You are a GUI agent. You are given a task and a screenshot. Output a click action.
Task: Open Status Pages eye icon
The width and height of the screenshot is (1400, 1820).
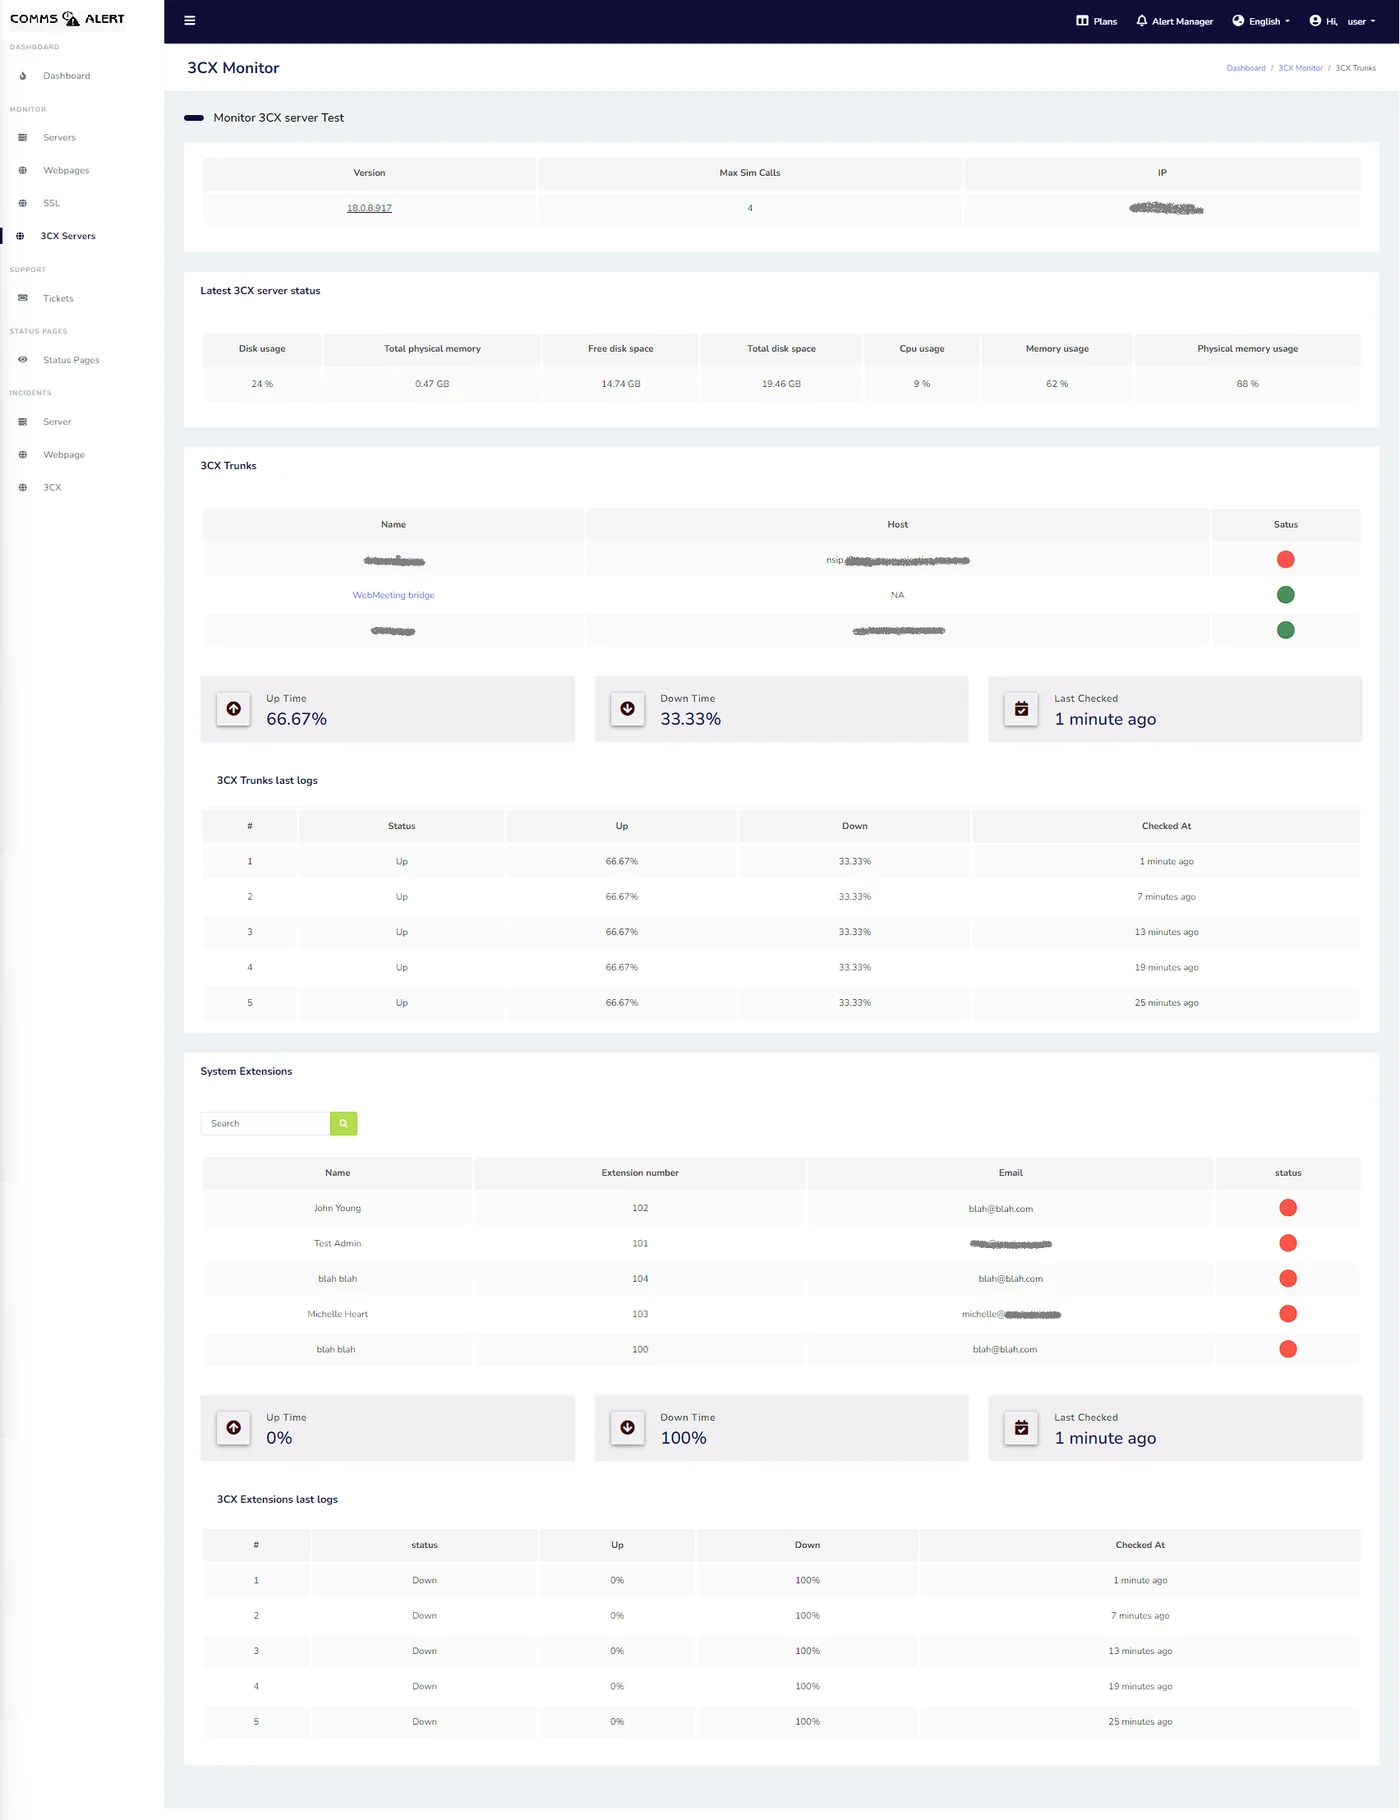[x=22, y=360]
